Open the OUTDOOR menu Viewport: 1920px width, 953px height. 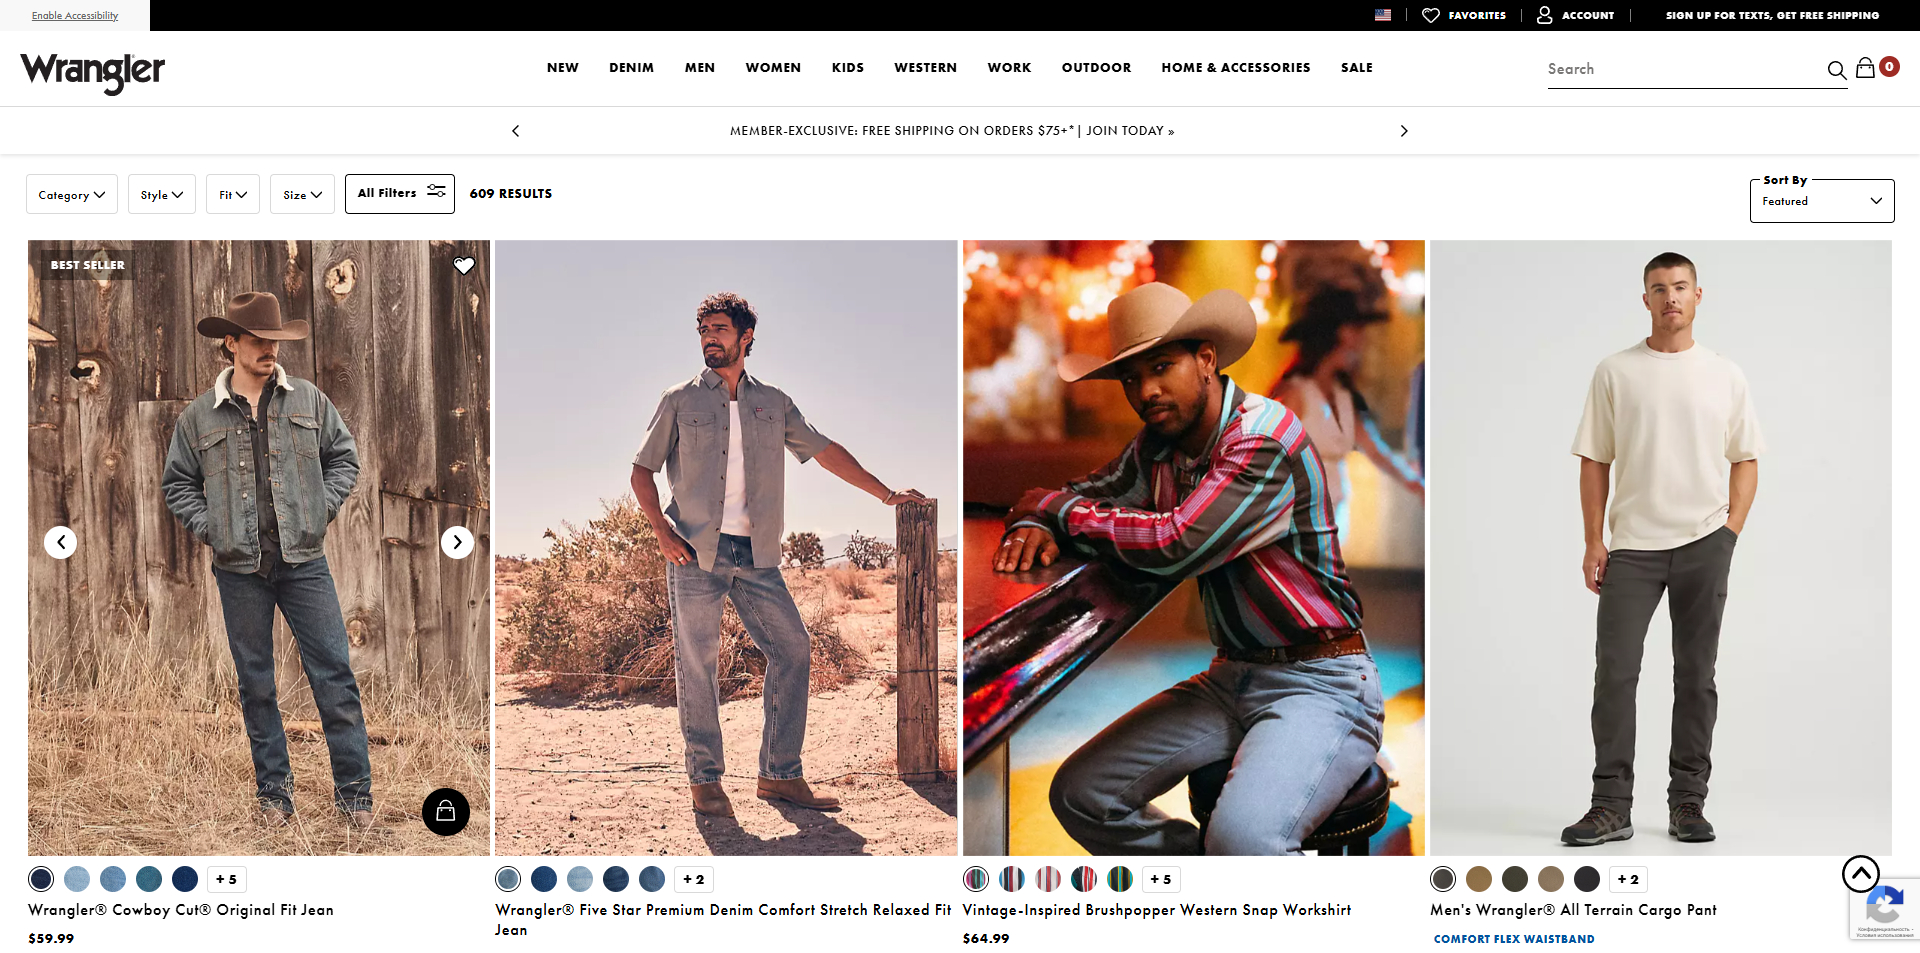click(x=1097, y=68)
